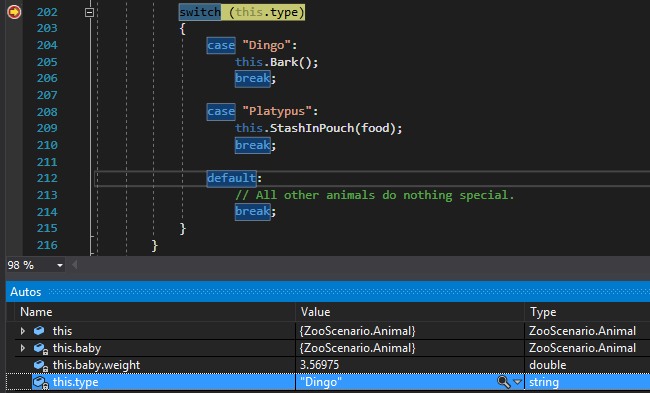The height and width of the screenshot is (393, 650).
Task: Click the Value column header
Action: [x=315, y=312]
